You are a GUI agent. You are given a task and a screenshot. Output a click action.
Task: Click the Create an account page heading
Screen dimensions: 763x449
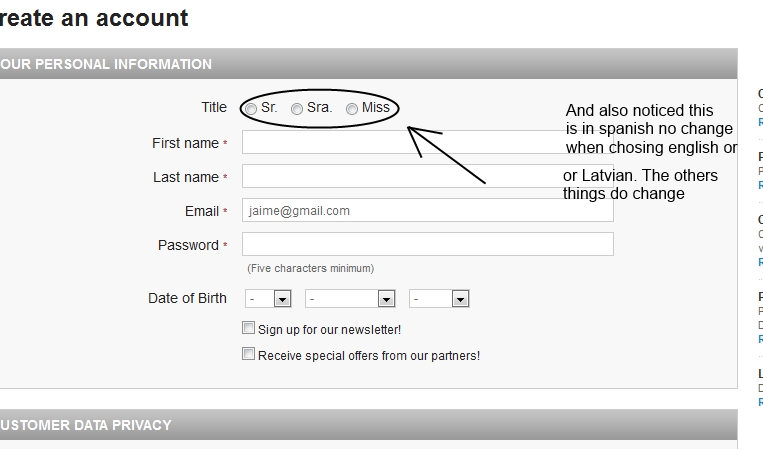point(94,18)
